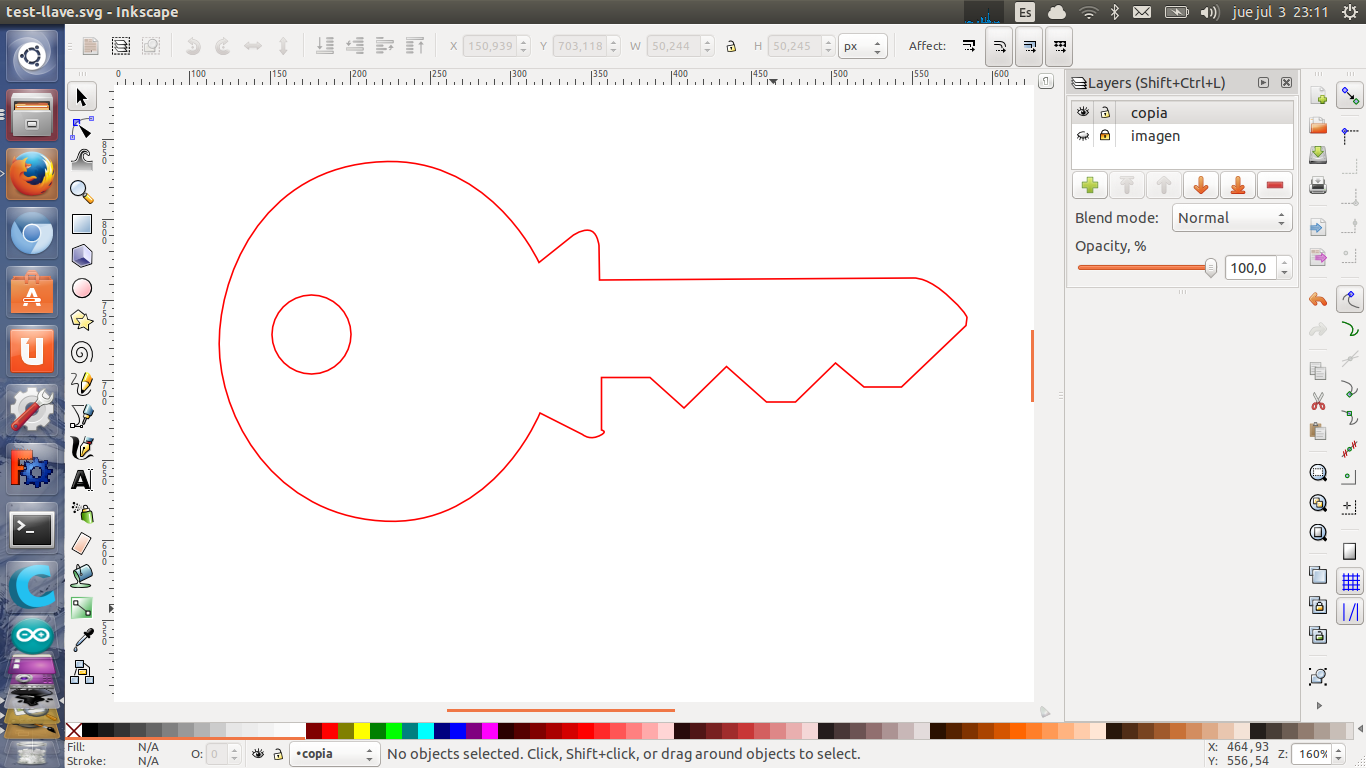The image size is (1366, 768).
Task: Select the Zoom magnifier tool
Action: point(82,192)
